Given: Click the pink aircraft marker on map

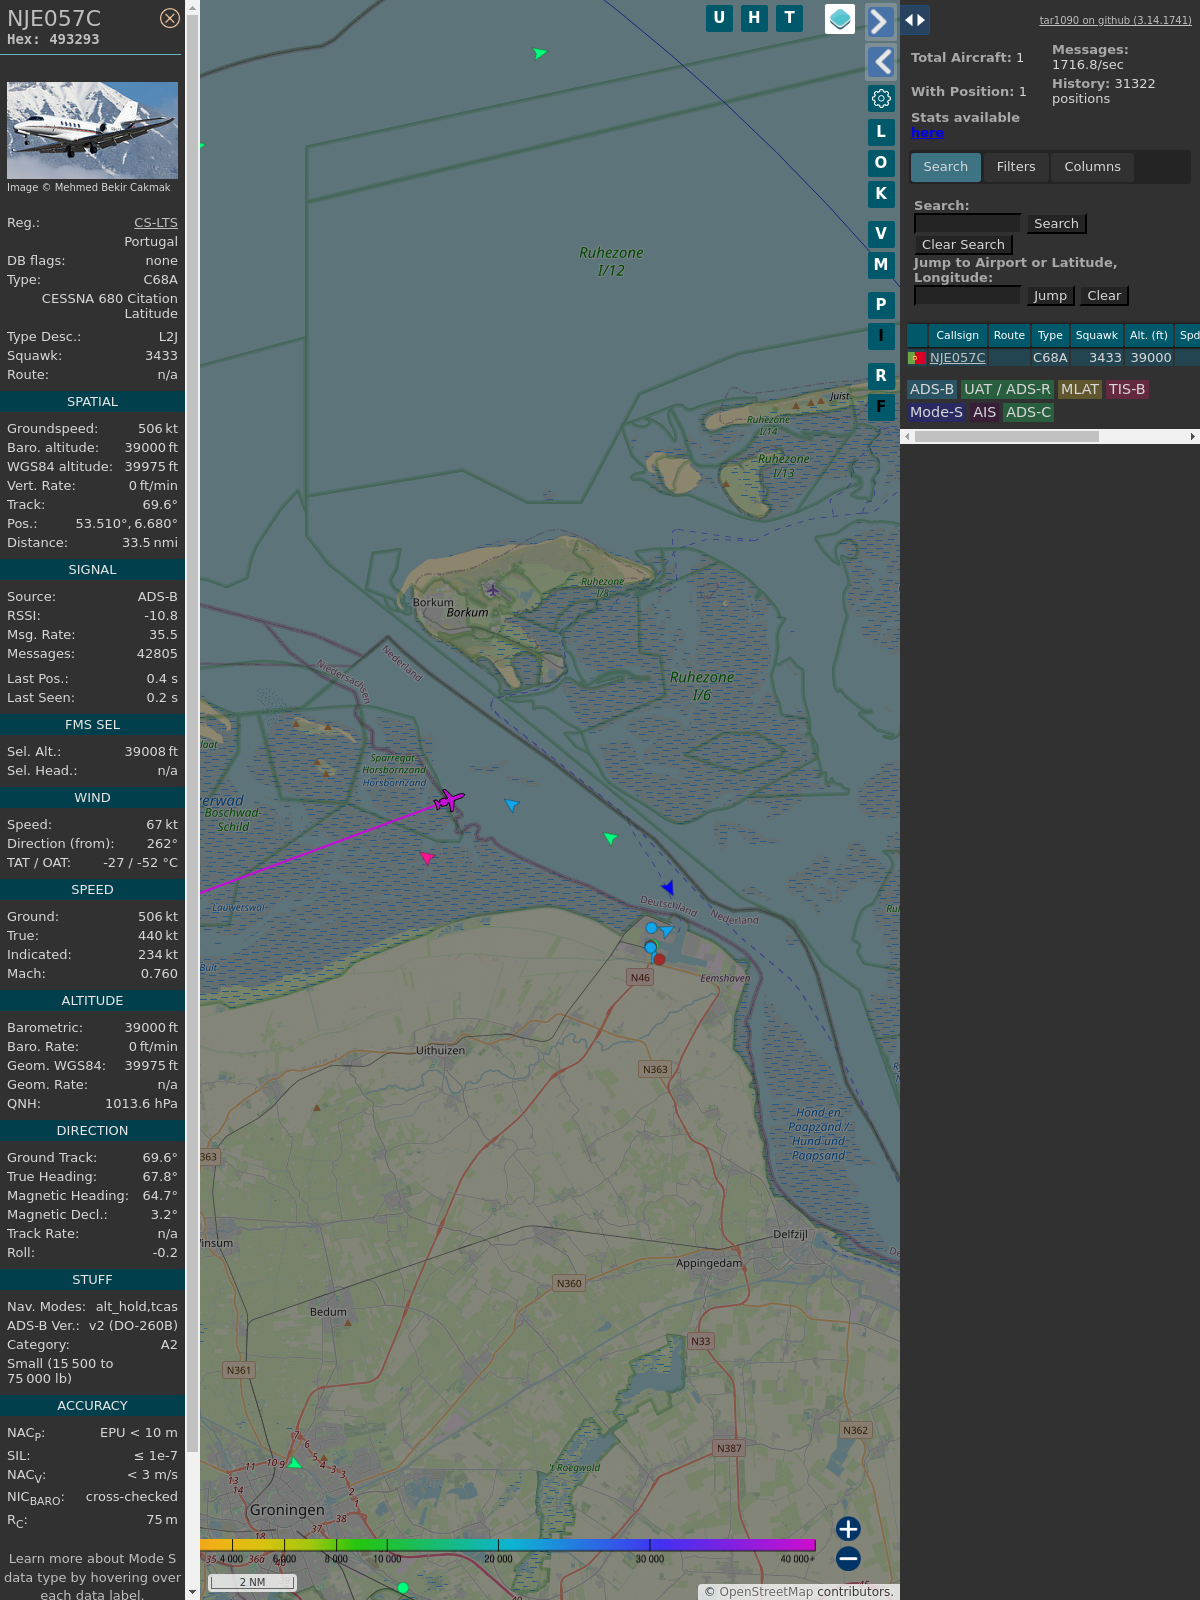Looking at the screenshot, I should pyautogui.click(x=427, y=857).
